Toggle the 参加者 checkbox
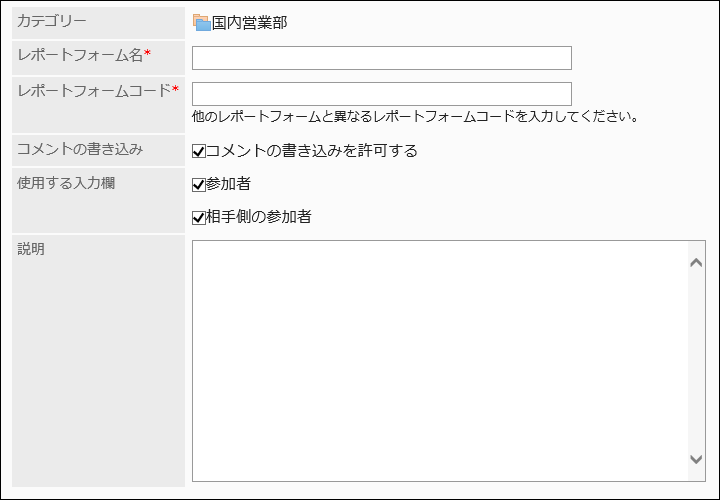Viewport: 720px width, 500px height. coord(198,185)
